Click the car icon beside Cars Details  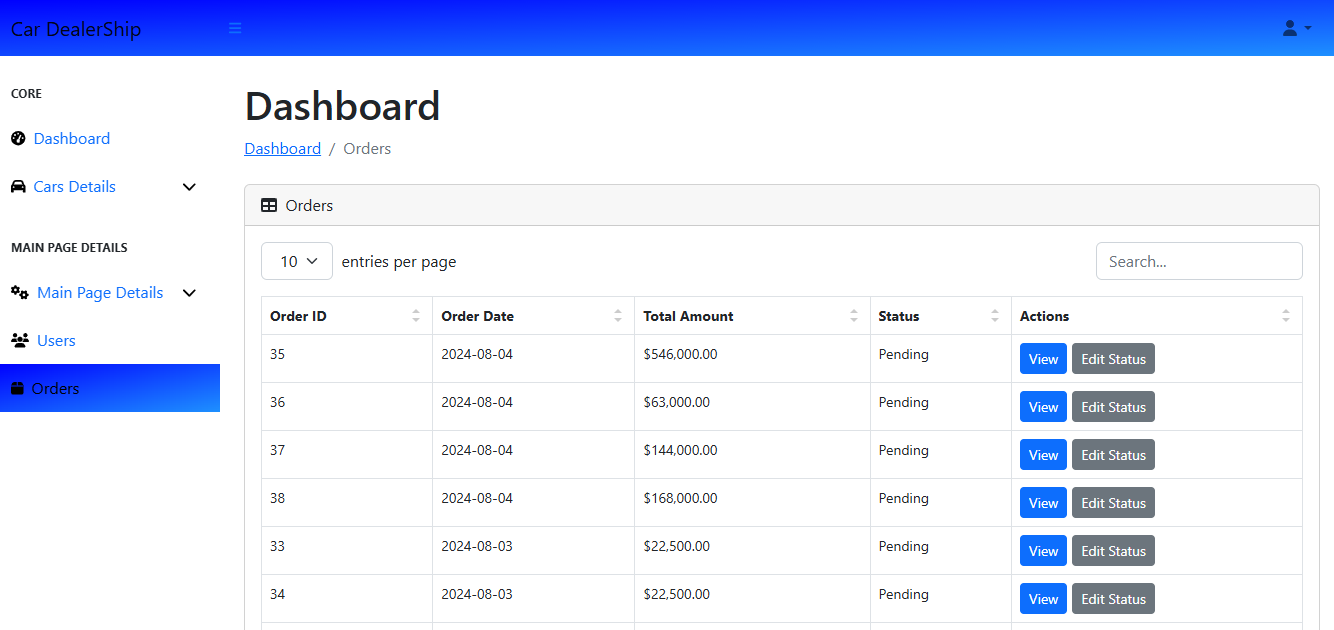click(18, 187)
